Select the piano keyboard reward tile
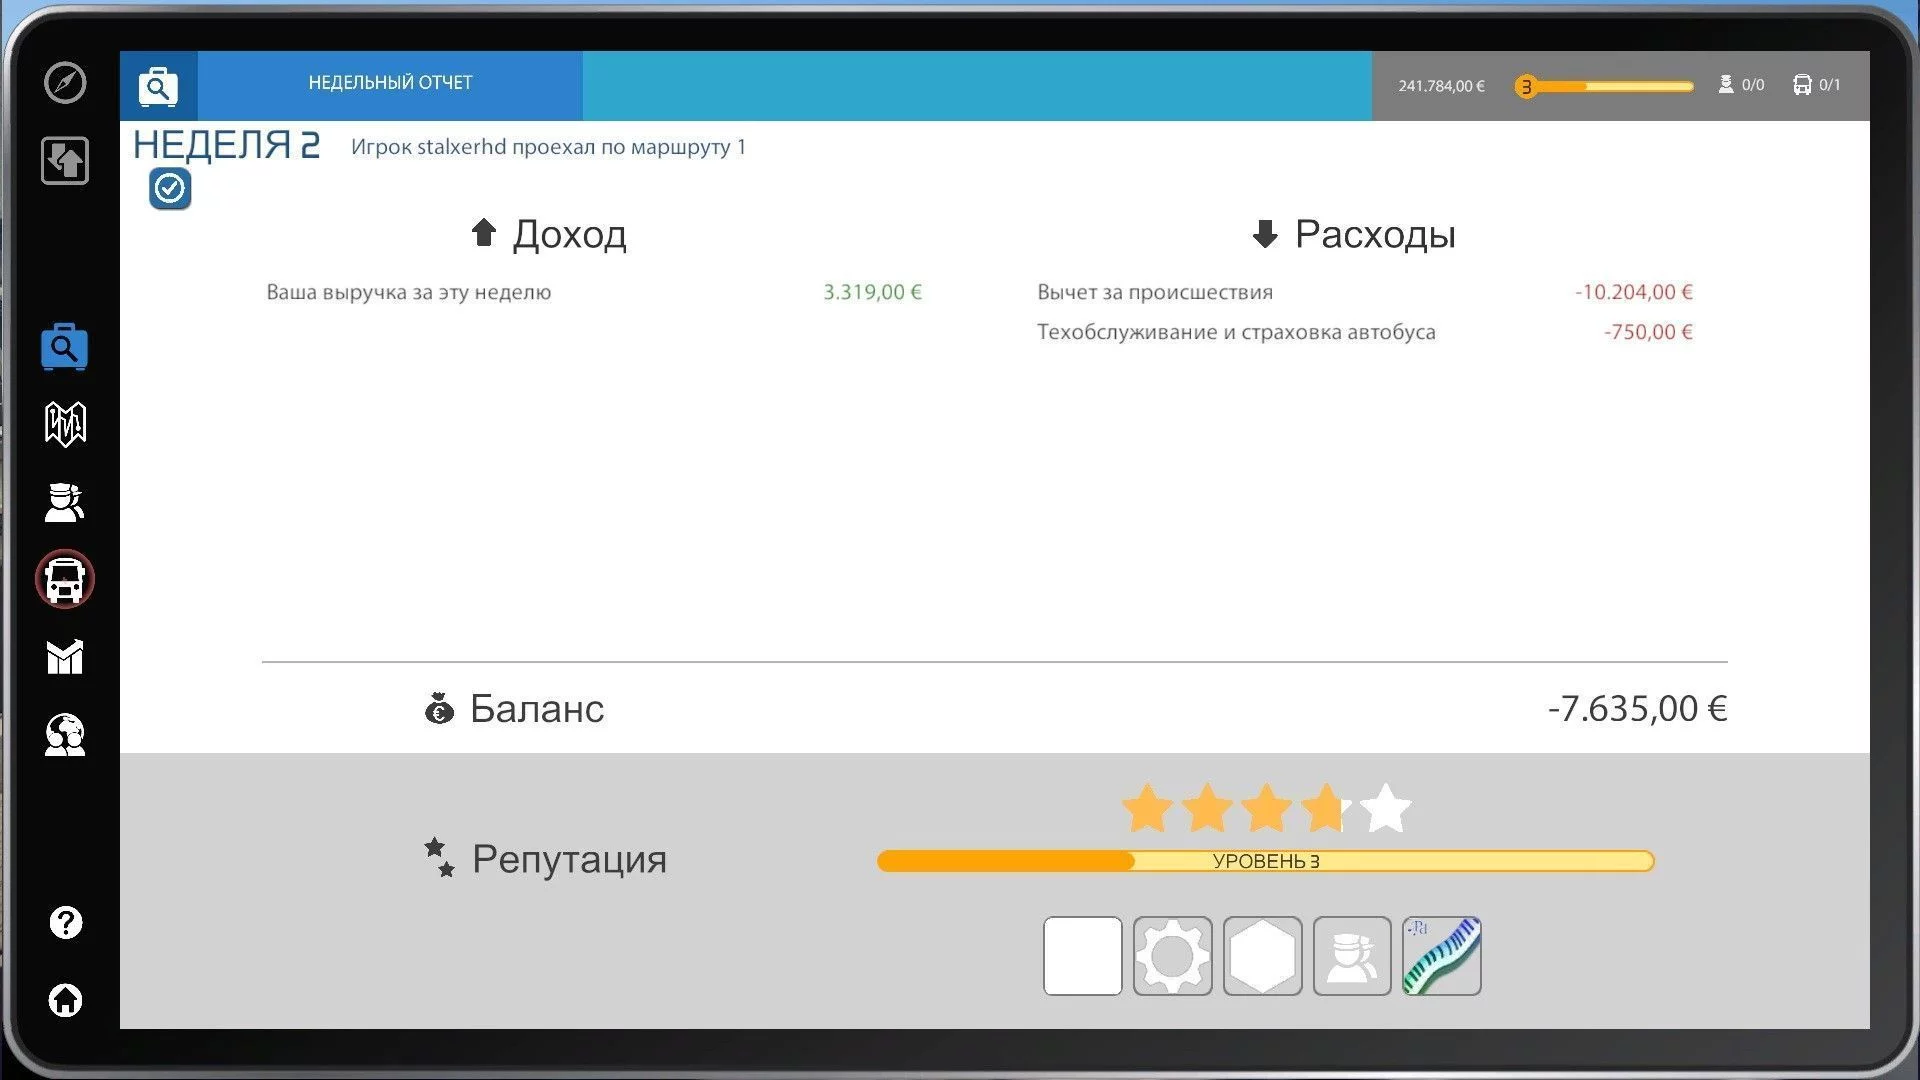The height and width of the screenshot is (1080, 1920). 1441,956
